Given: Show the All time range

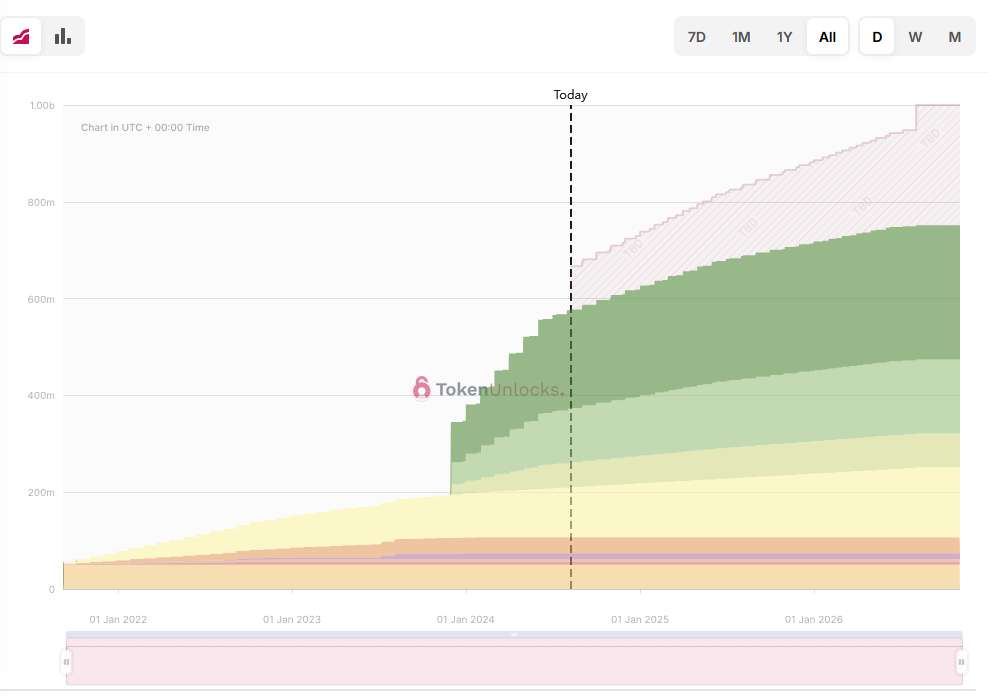Looking at the screenshot, I should (827, 37).
